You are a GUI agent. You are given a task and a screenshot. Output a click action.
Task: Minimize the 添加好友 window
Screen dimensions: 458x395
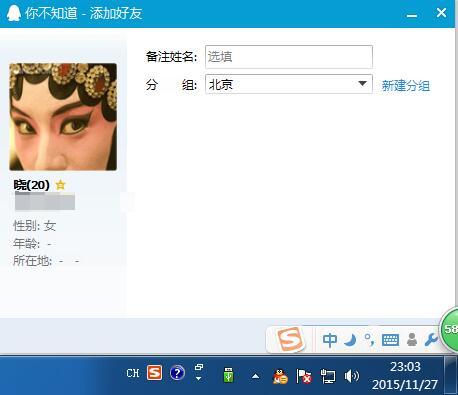(x=412, y=15)
